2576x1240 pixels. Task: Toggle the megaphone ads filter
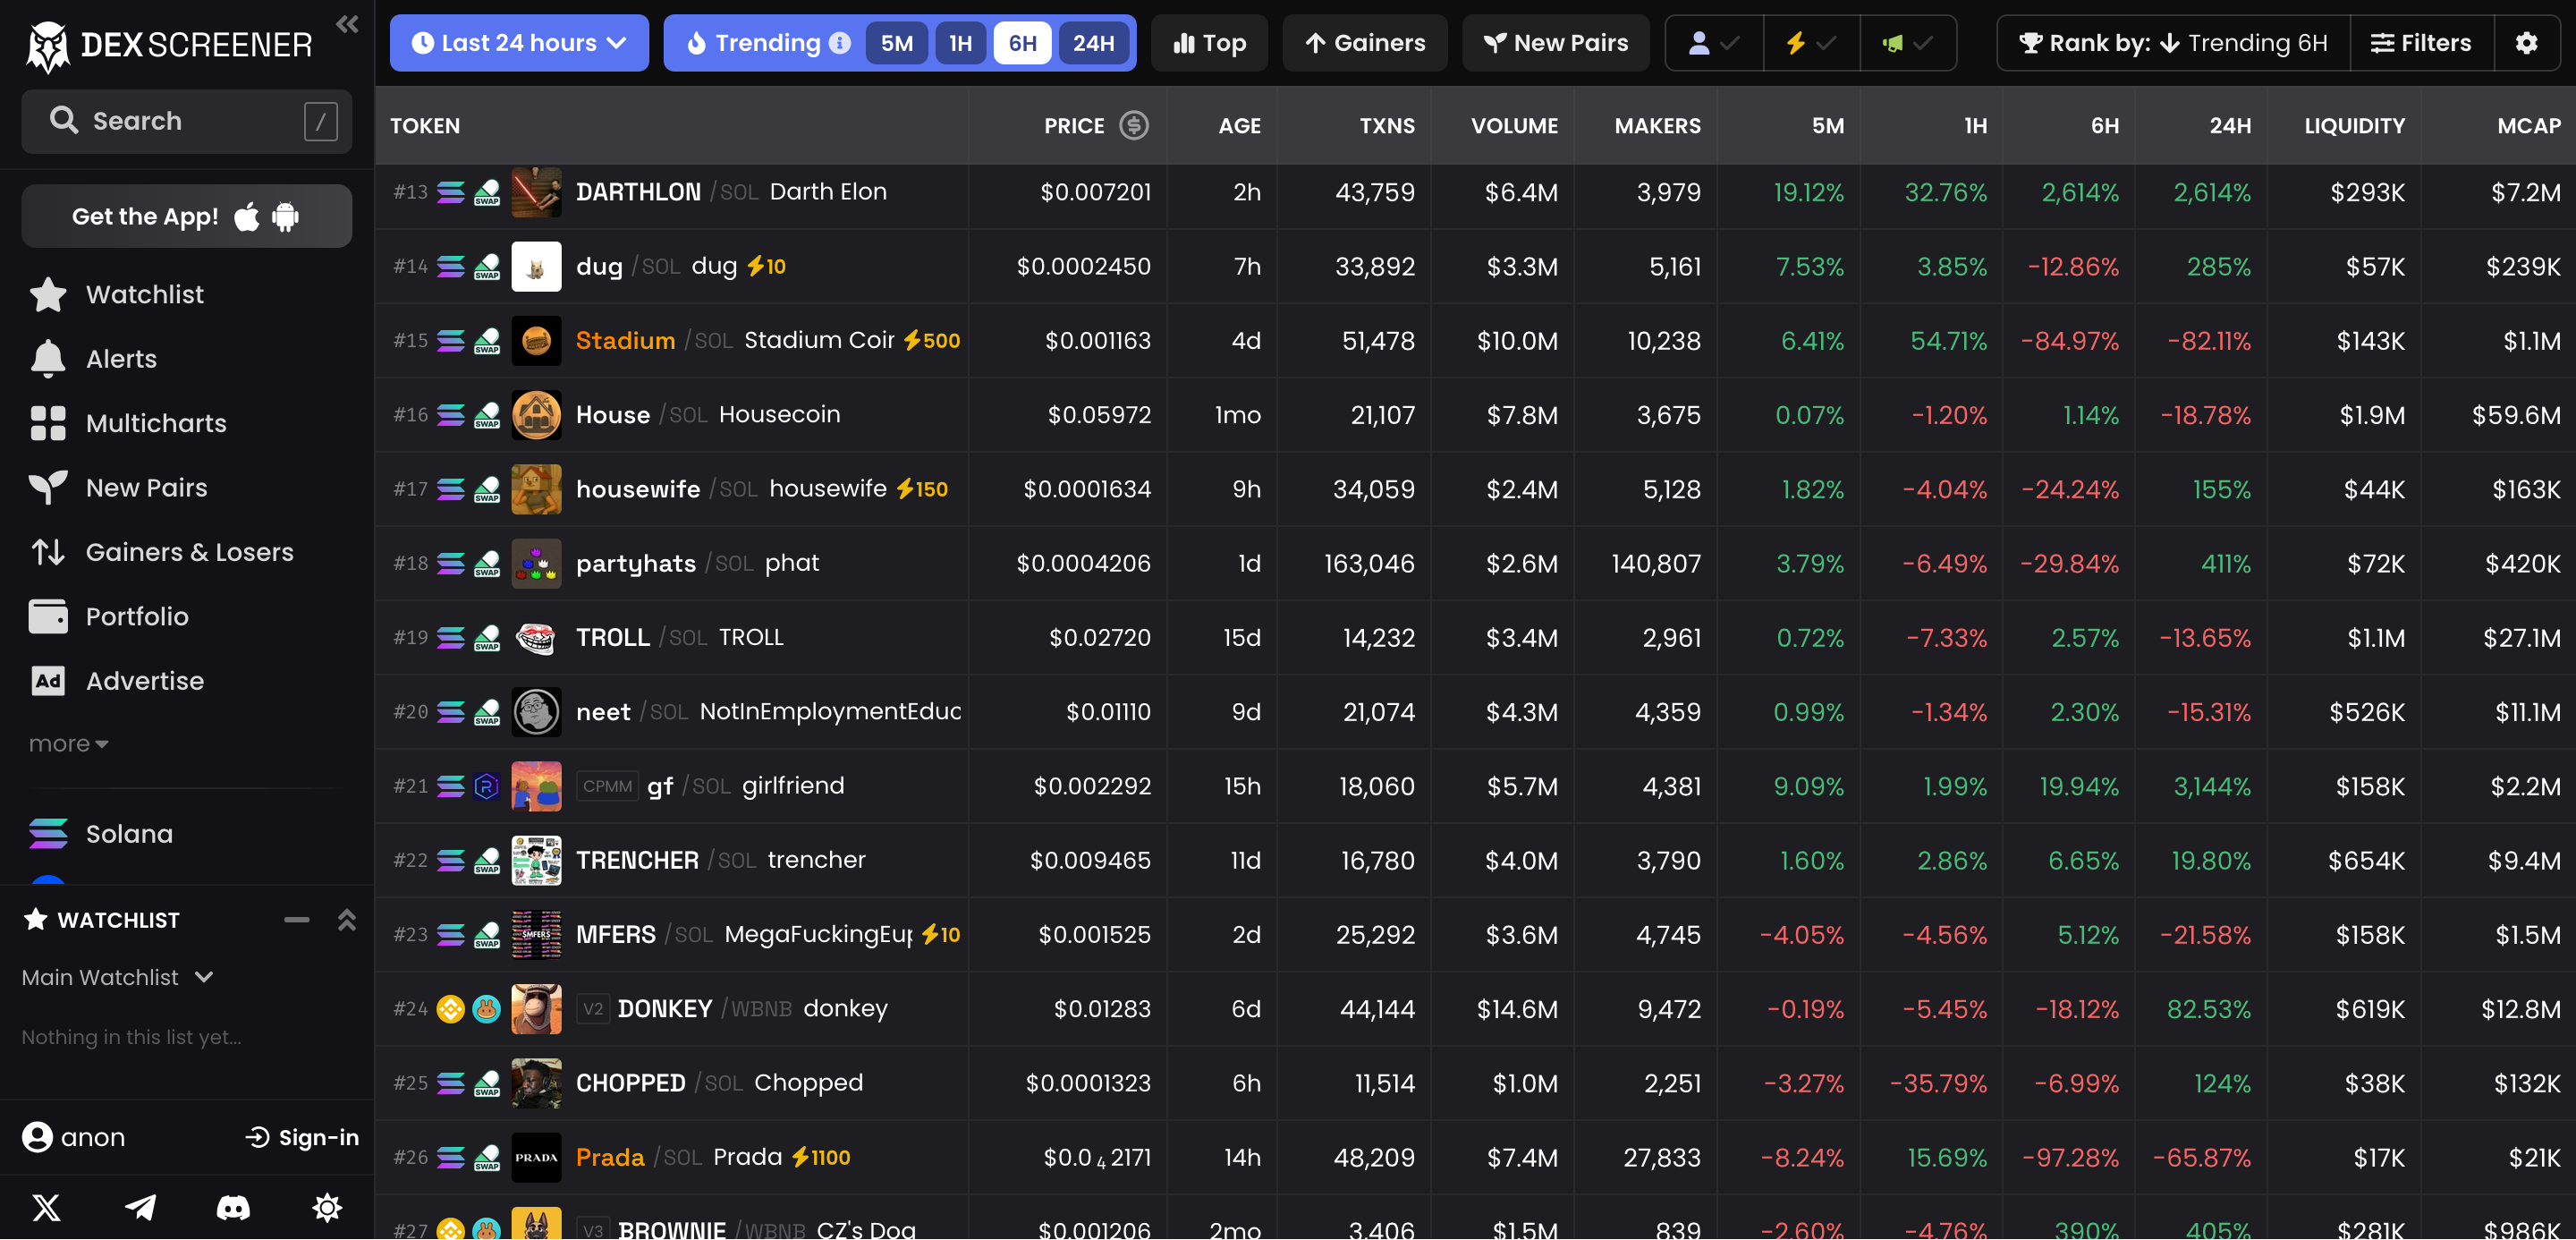pos(1906,43)
